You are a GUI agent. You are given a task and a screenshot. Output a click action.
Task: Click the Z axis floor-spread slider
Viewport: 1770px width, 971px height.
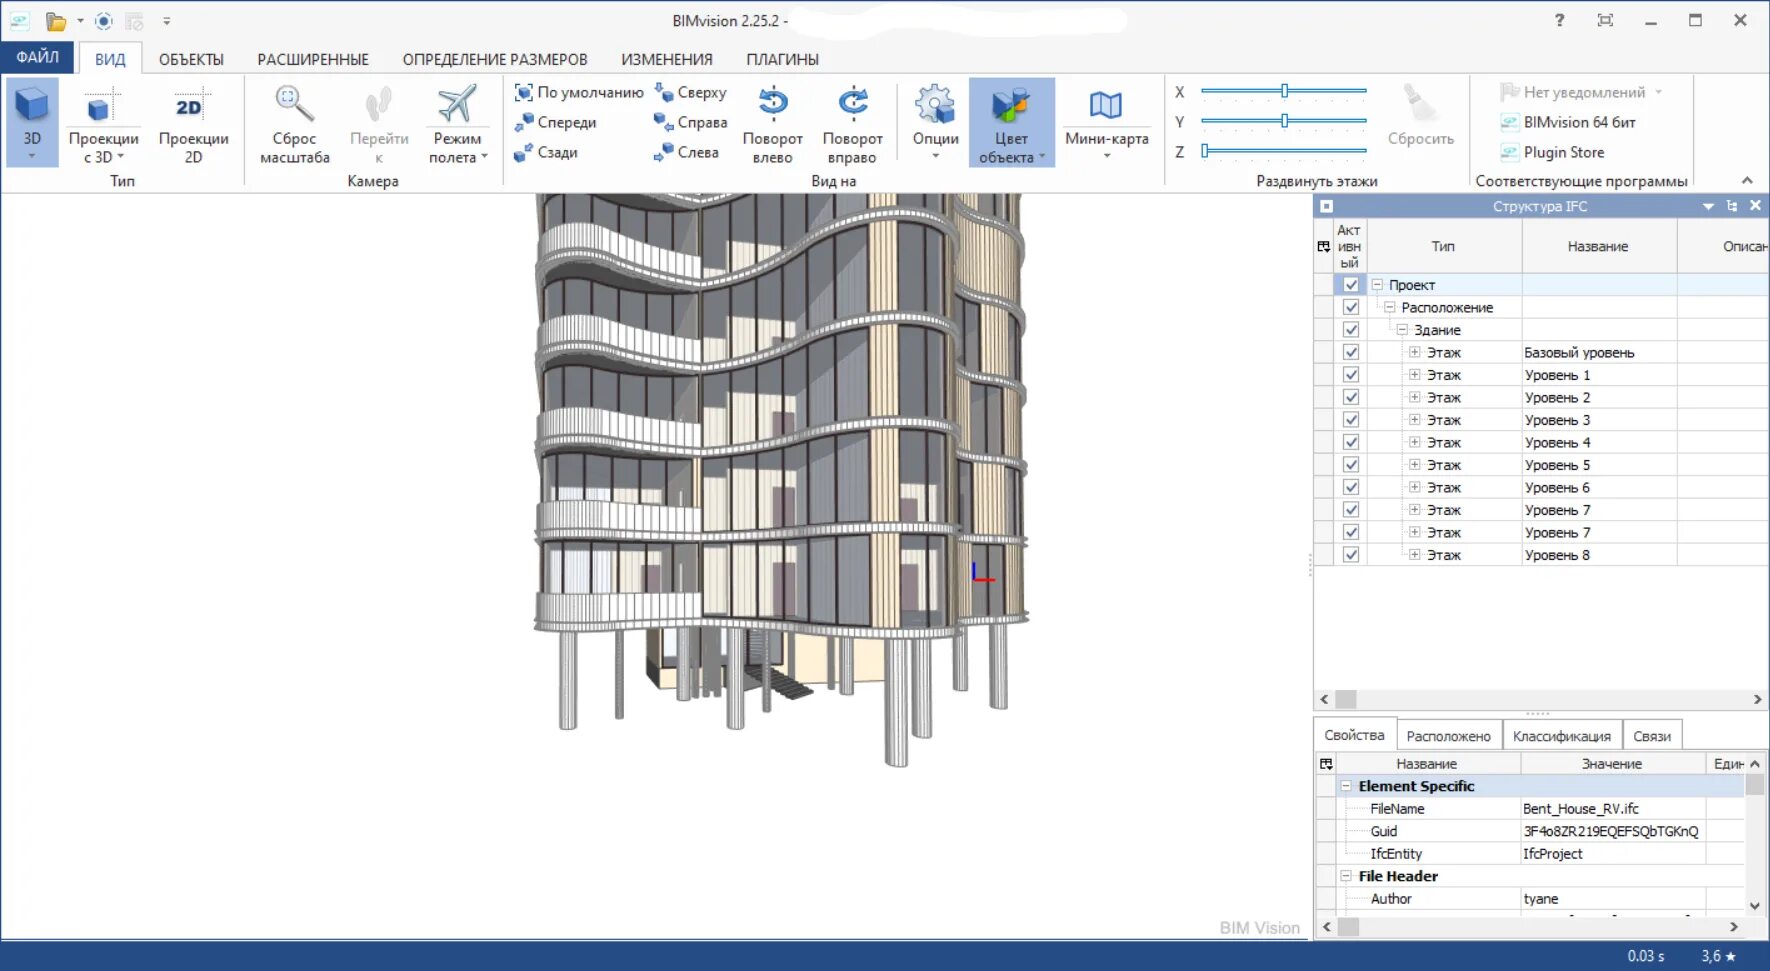(1284, 151)
